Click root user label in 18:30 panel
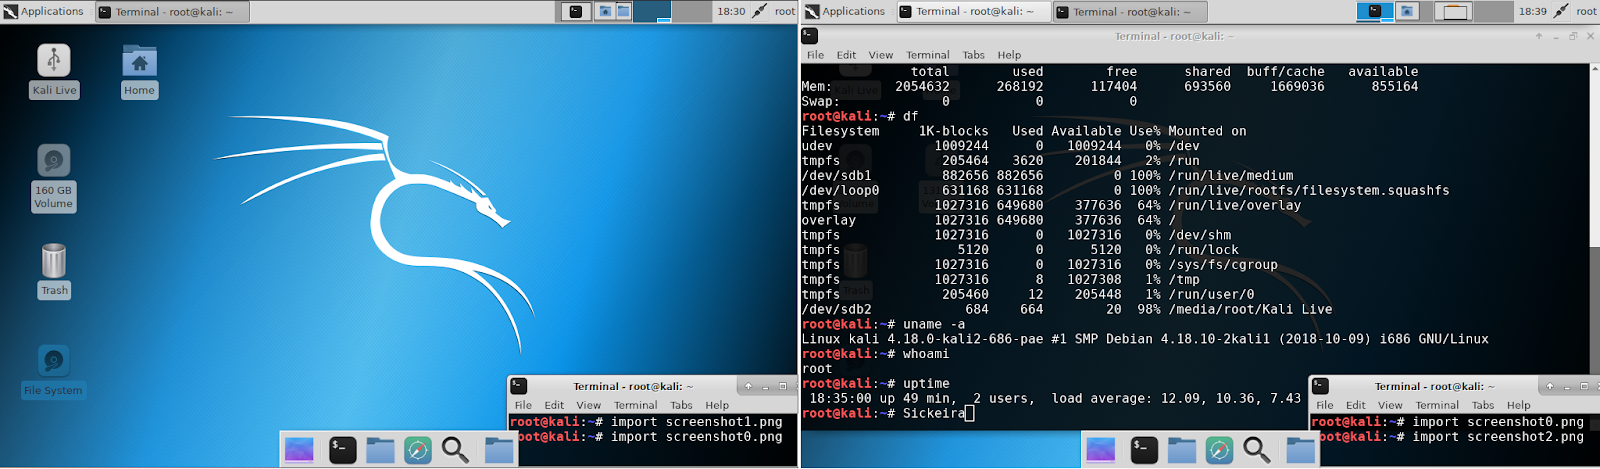This screenshot has height=469, width=1600. click(785, 11)
